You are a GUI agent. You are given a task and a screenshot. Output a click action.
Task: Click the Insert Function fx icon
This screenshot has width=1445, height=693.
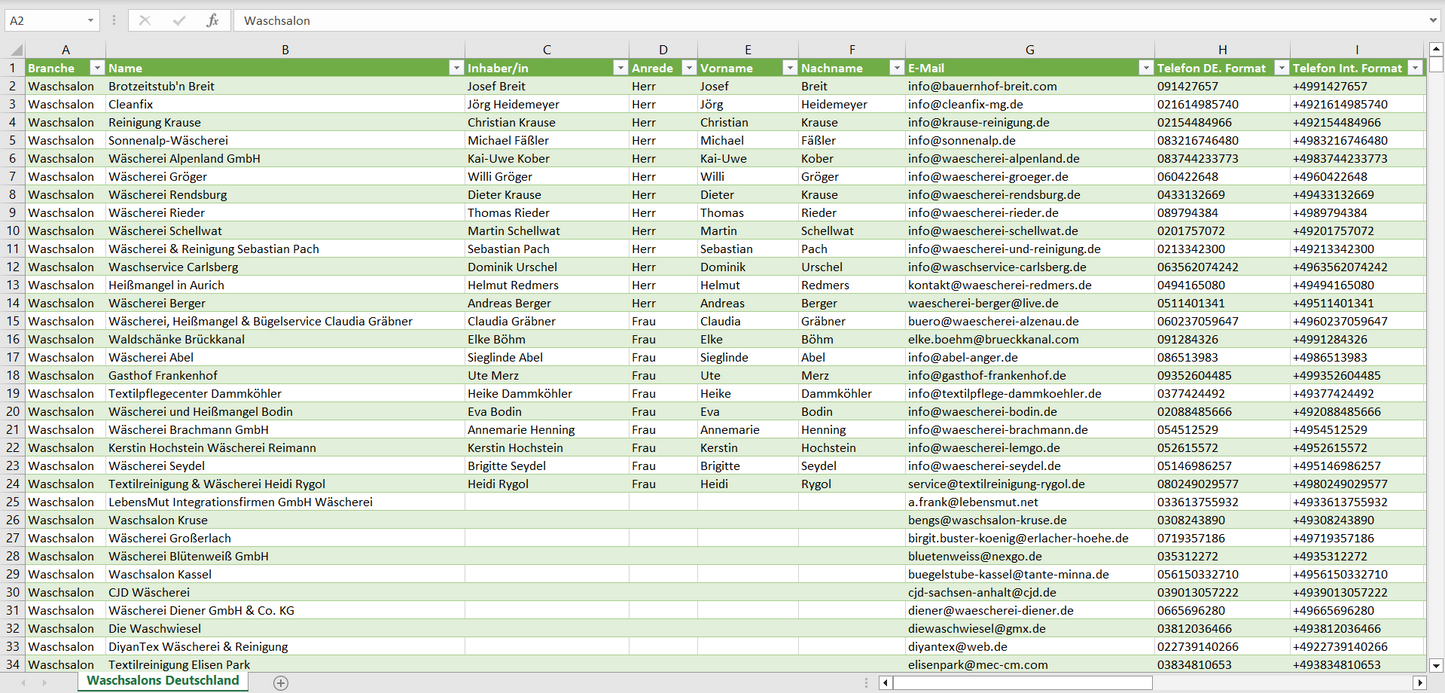pyautogui.click(x=212, y=20)
